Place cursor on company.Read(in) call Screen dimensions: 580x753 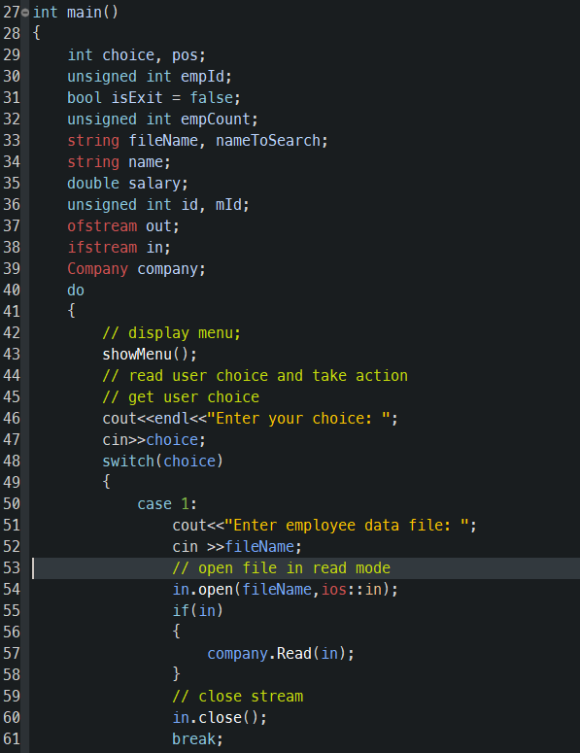(281, 653)
